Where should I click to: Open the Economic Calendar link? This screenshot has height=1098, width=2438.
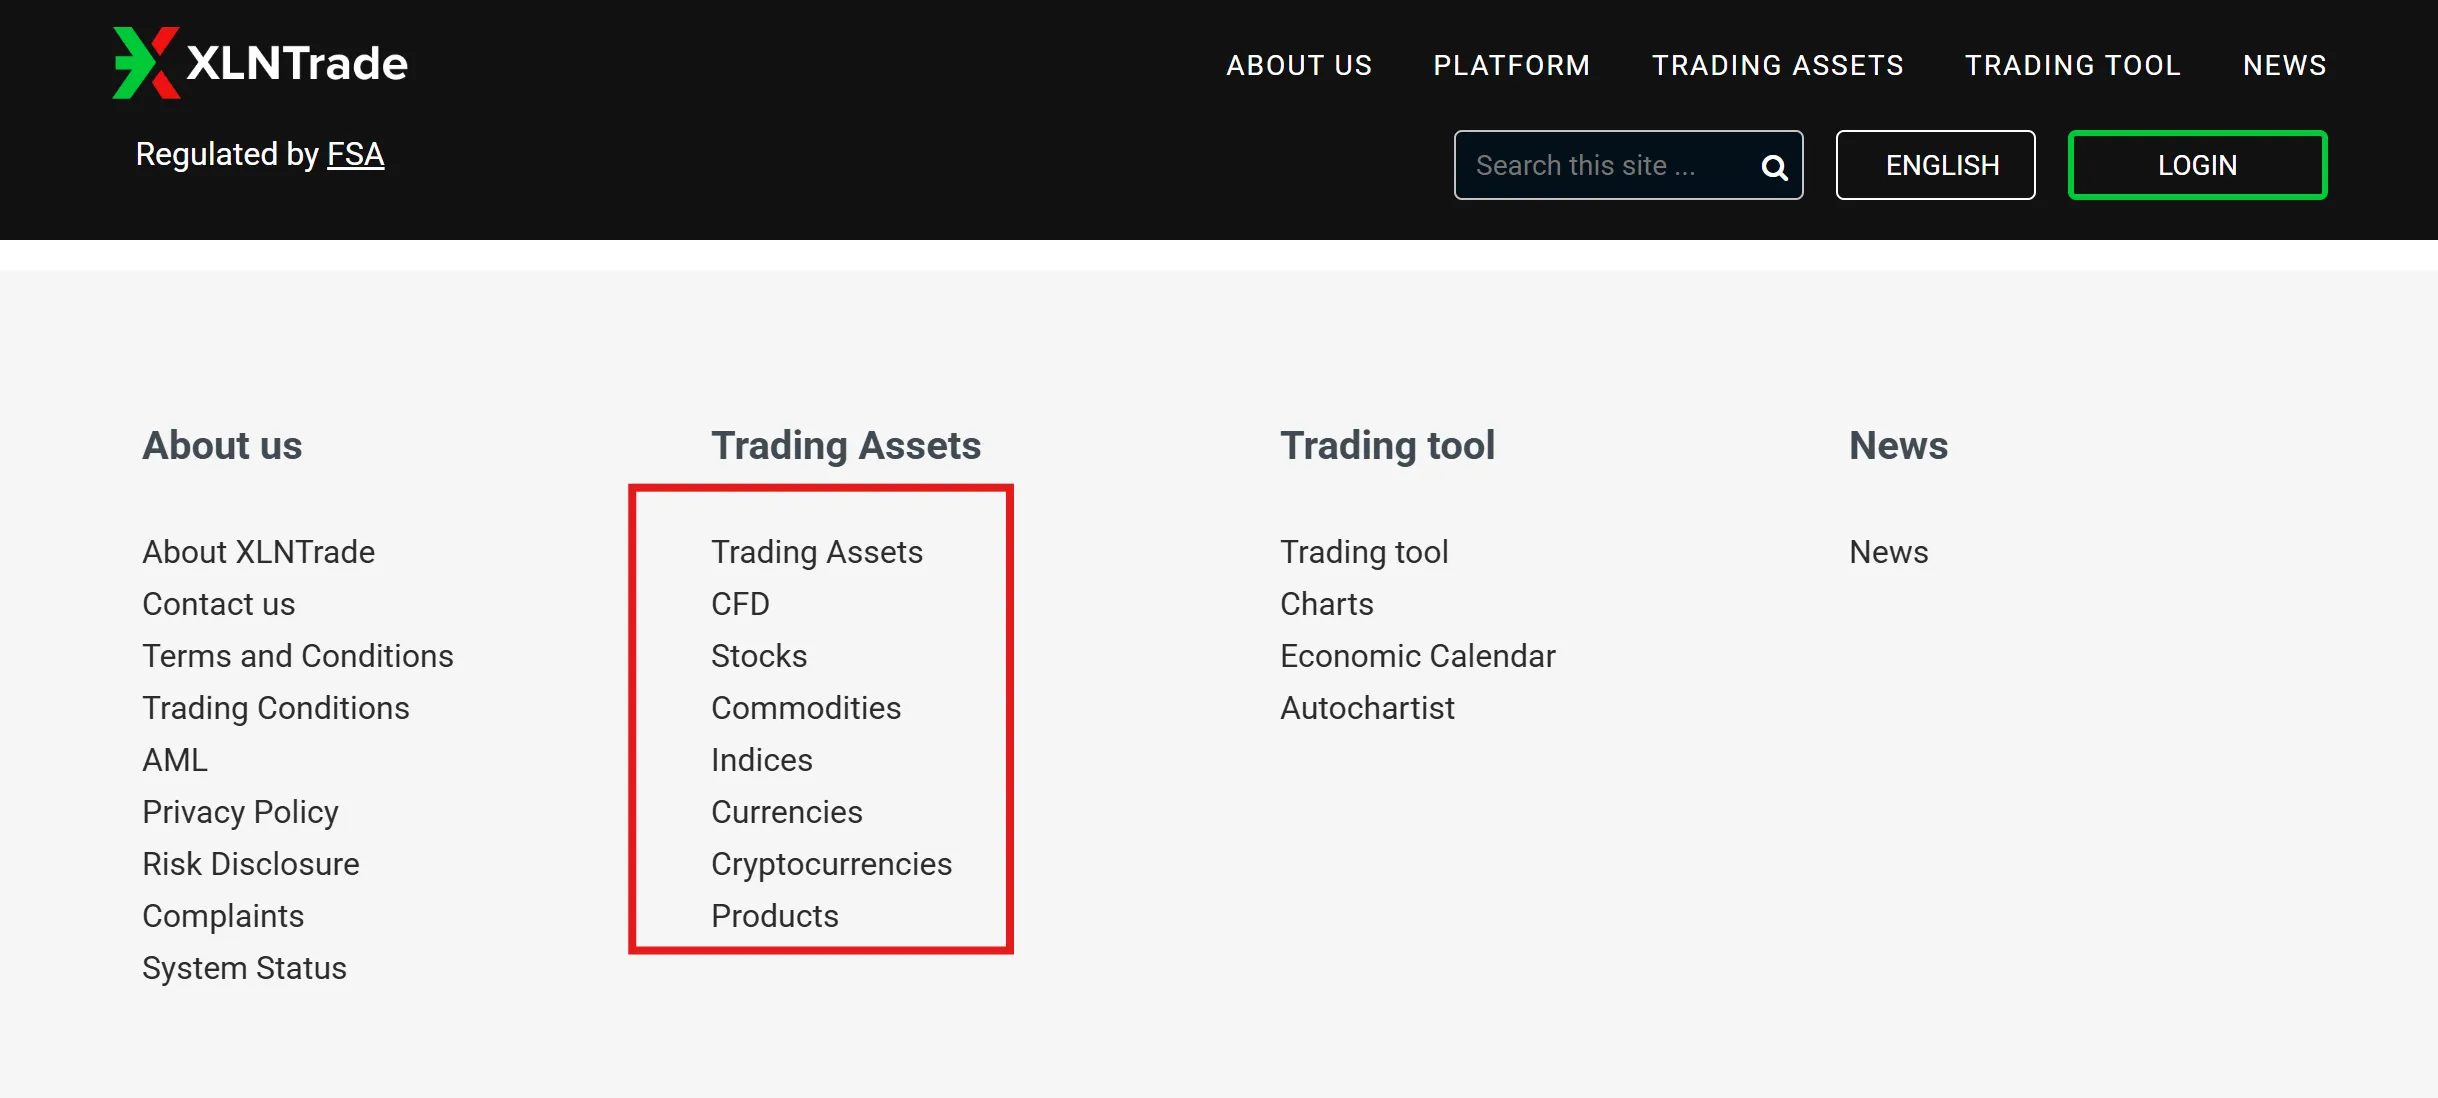click(1418, 656)
